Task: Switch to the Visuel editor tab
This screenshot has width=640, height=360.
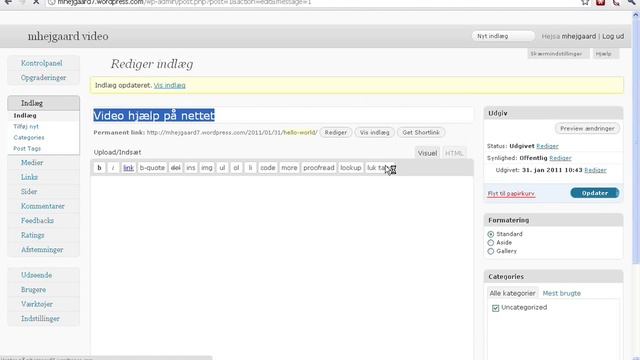Action: pos(427,153)
